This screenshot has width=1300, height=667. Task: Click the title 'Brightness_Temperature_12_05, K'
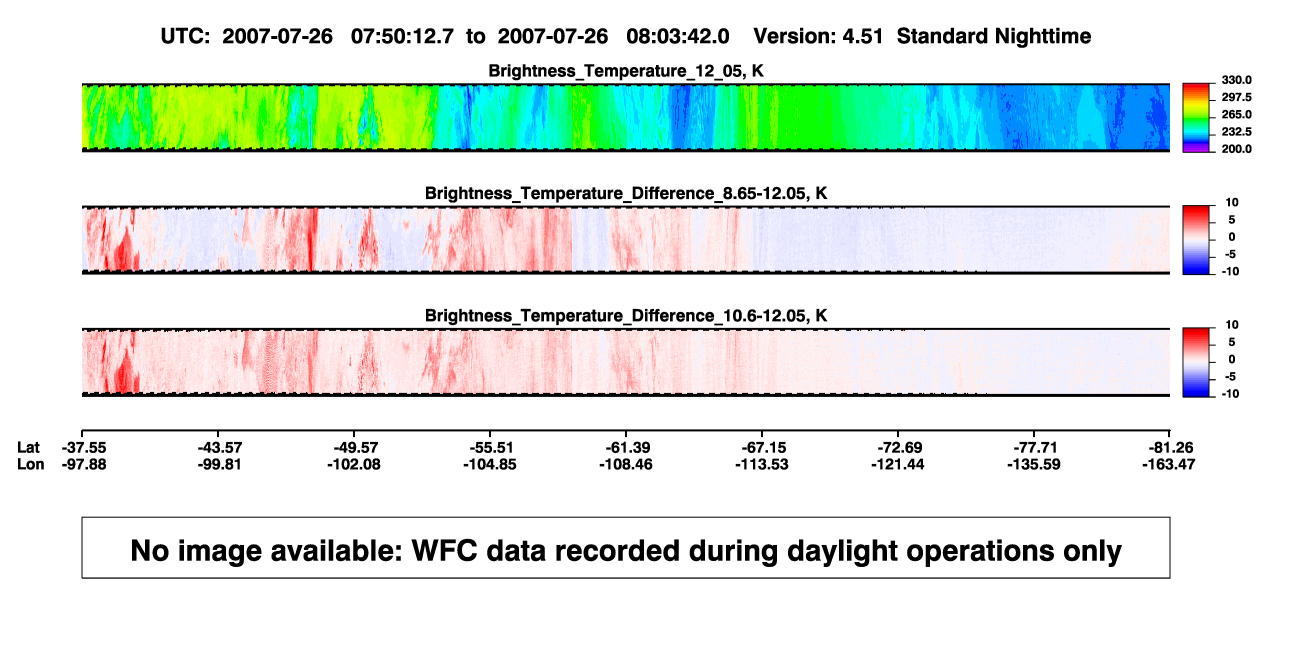point(626,71)
